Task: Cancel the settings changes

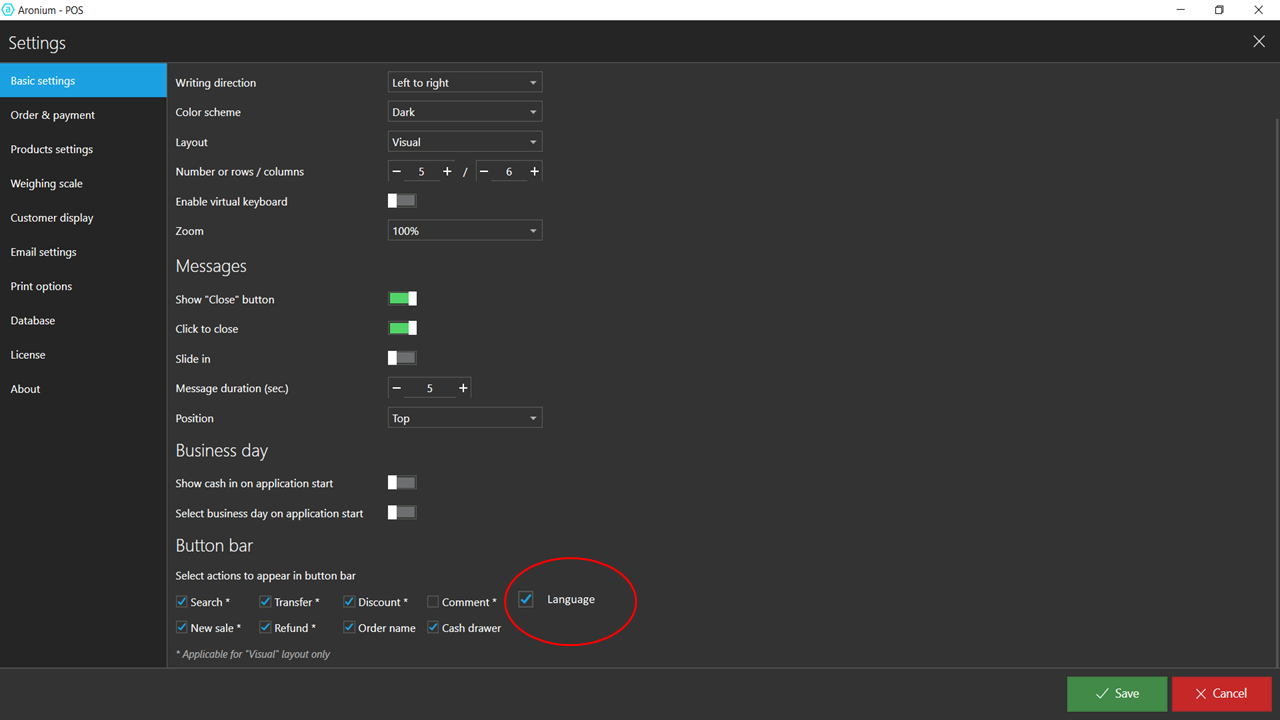Action: tap(1221, 693)
